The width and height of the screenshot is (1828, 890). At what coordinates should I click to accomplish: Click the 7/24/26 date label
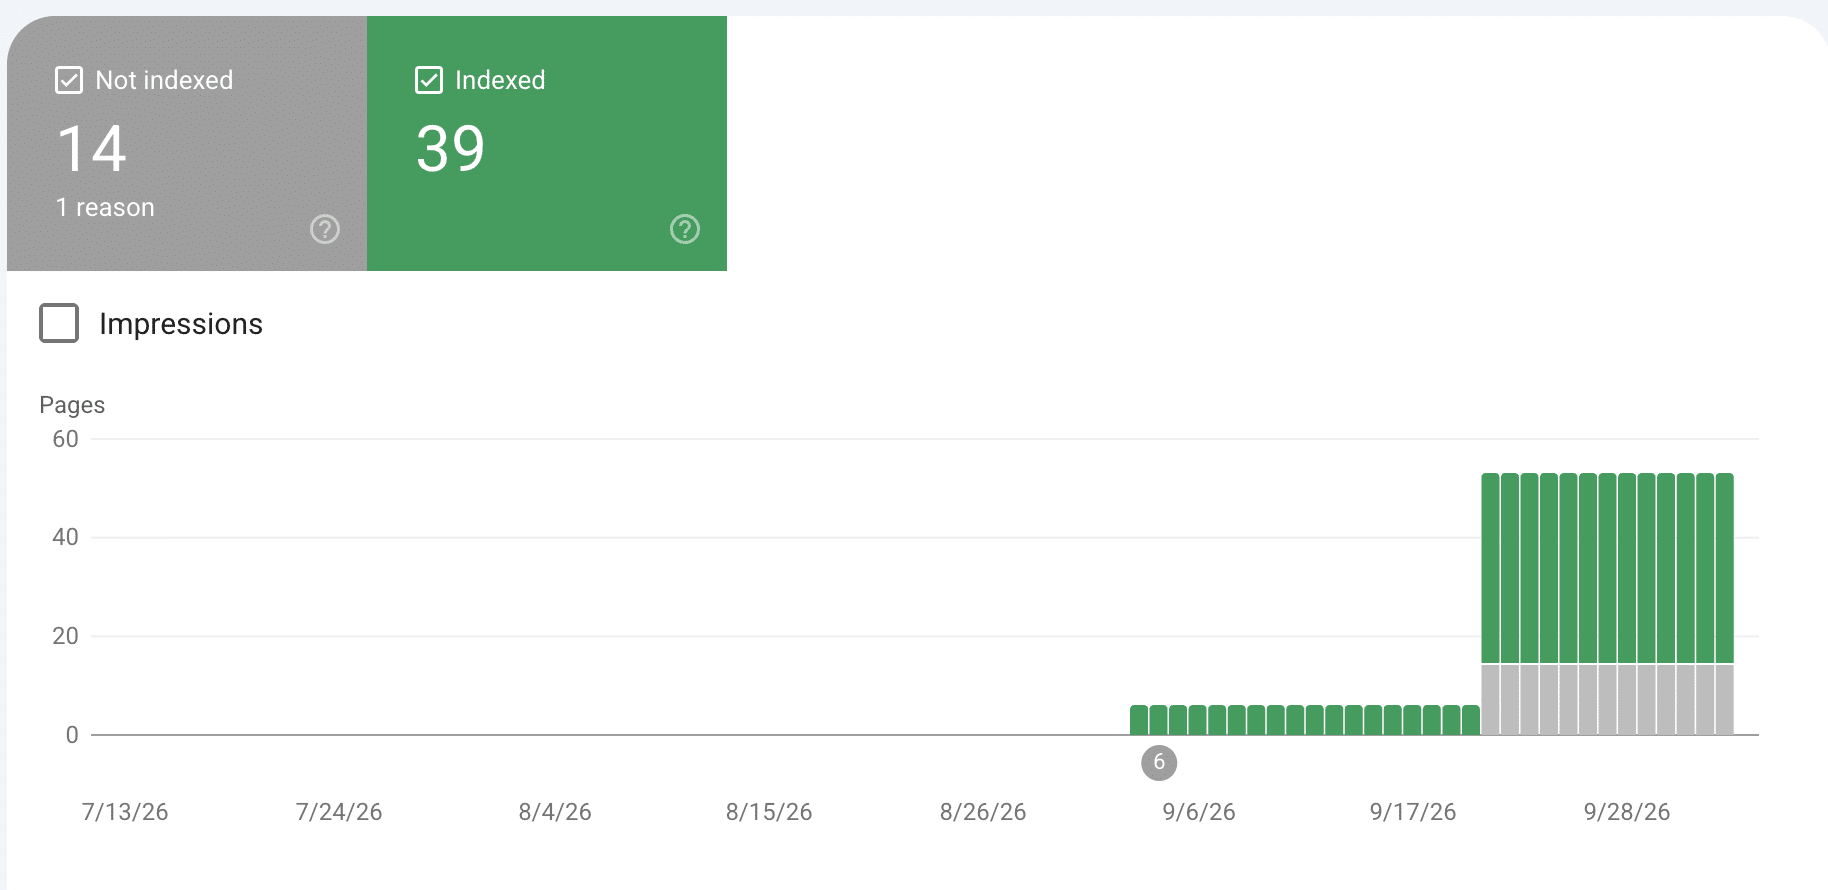(339, 812)
